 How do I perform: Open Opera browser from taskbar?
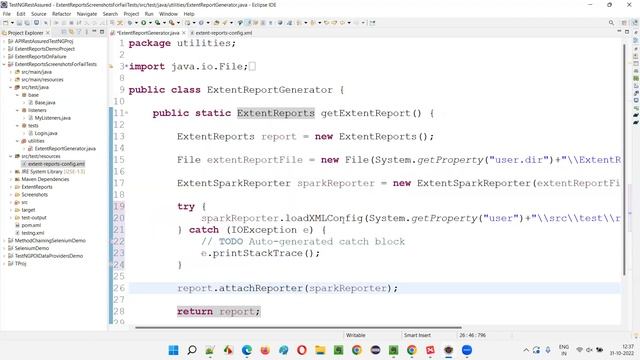tap(302, 350)
